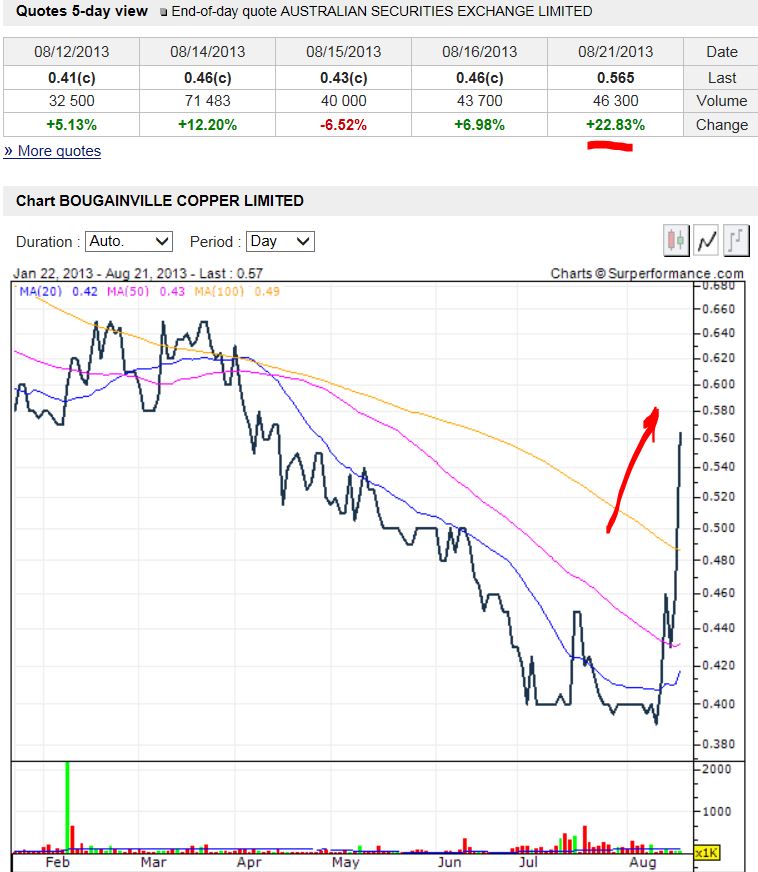Click the last price 0.43(c)
This screenshot has height=872, width=758.
point(344,78)
